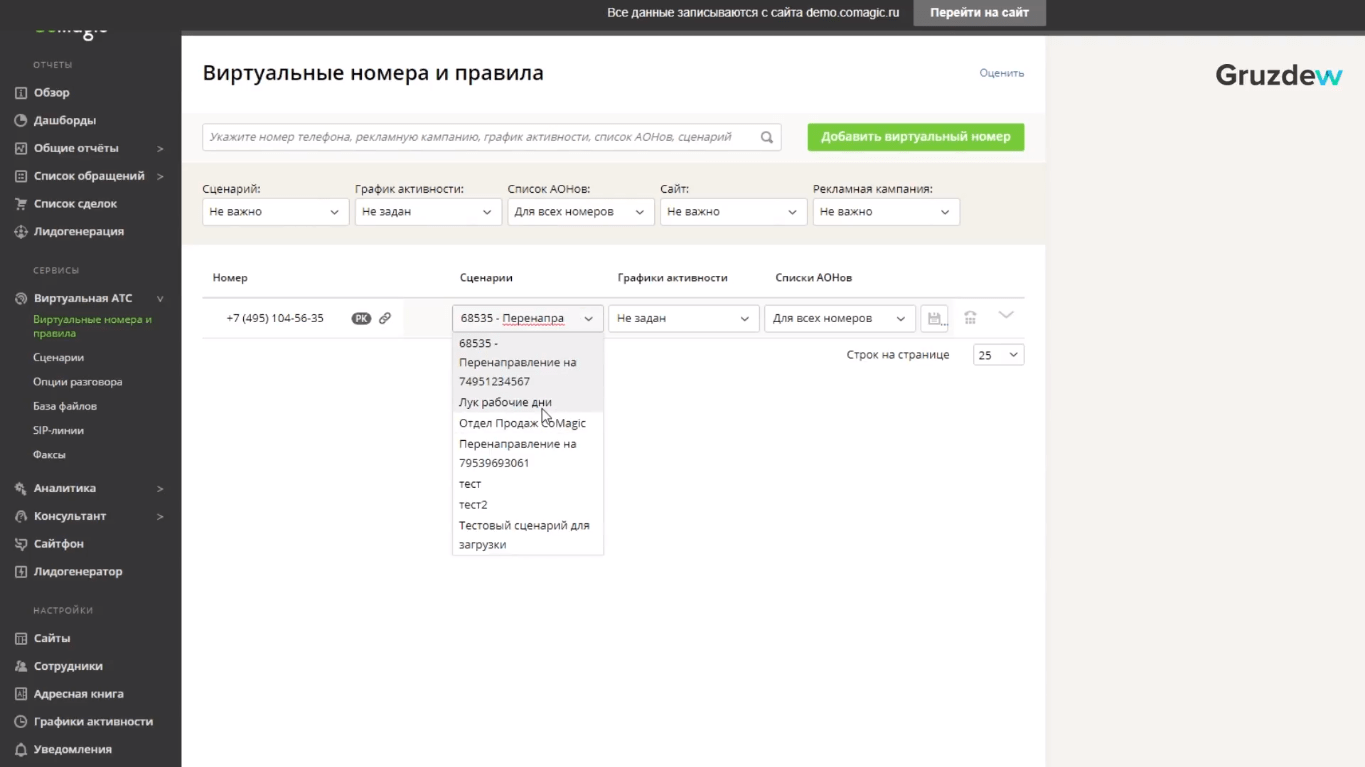Image resolution: width=1365 pixels, height=767 pixels.
Task: Open SIP-линии submenu item
Action: pos(58,431)
